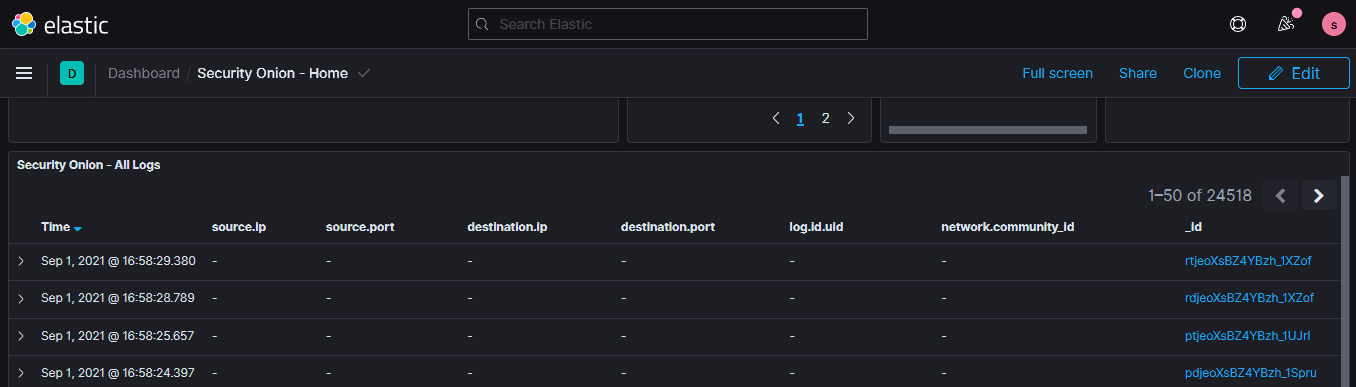1356x387 pixels.
Task: Open the green D space selector
Action: [x=71, y=73]
